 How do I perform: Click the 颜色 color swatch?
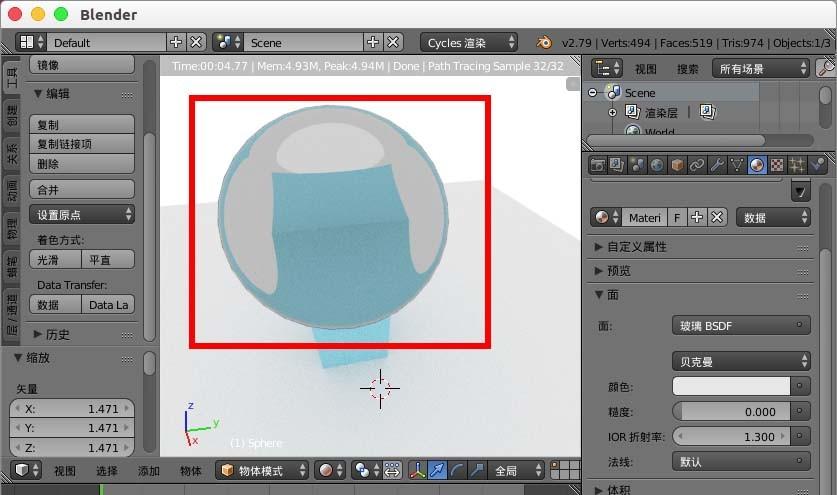coord(731,386)
